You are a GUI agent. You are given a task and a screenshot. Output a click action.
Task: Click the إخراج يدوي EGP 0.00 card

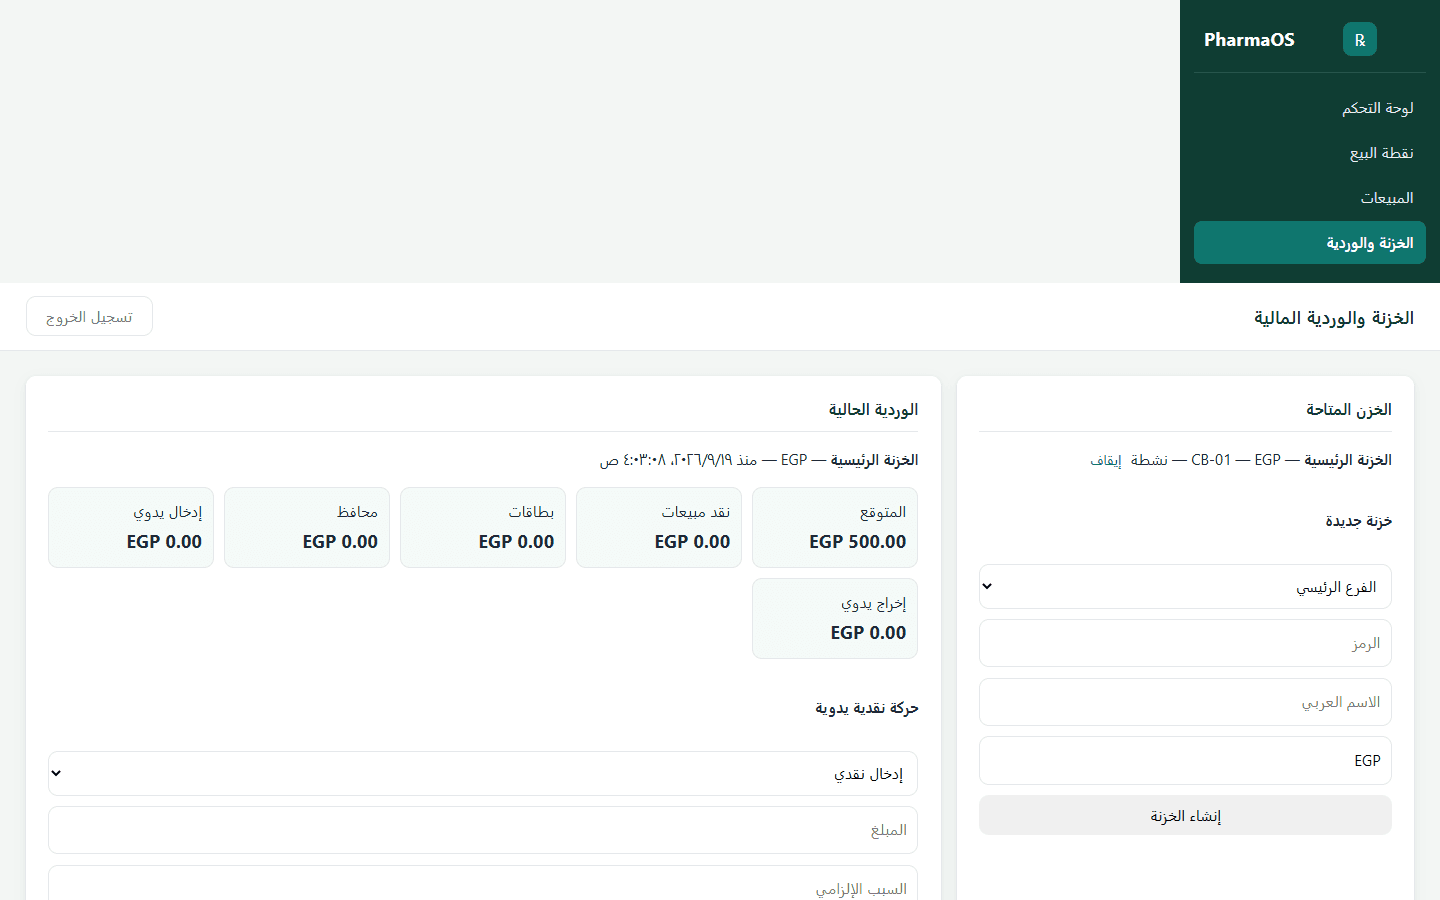(x=835, y=619)
